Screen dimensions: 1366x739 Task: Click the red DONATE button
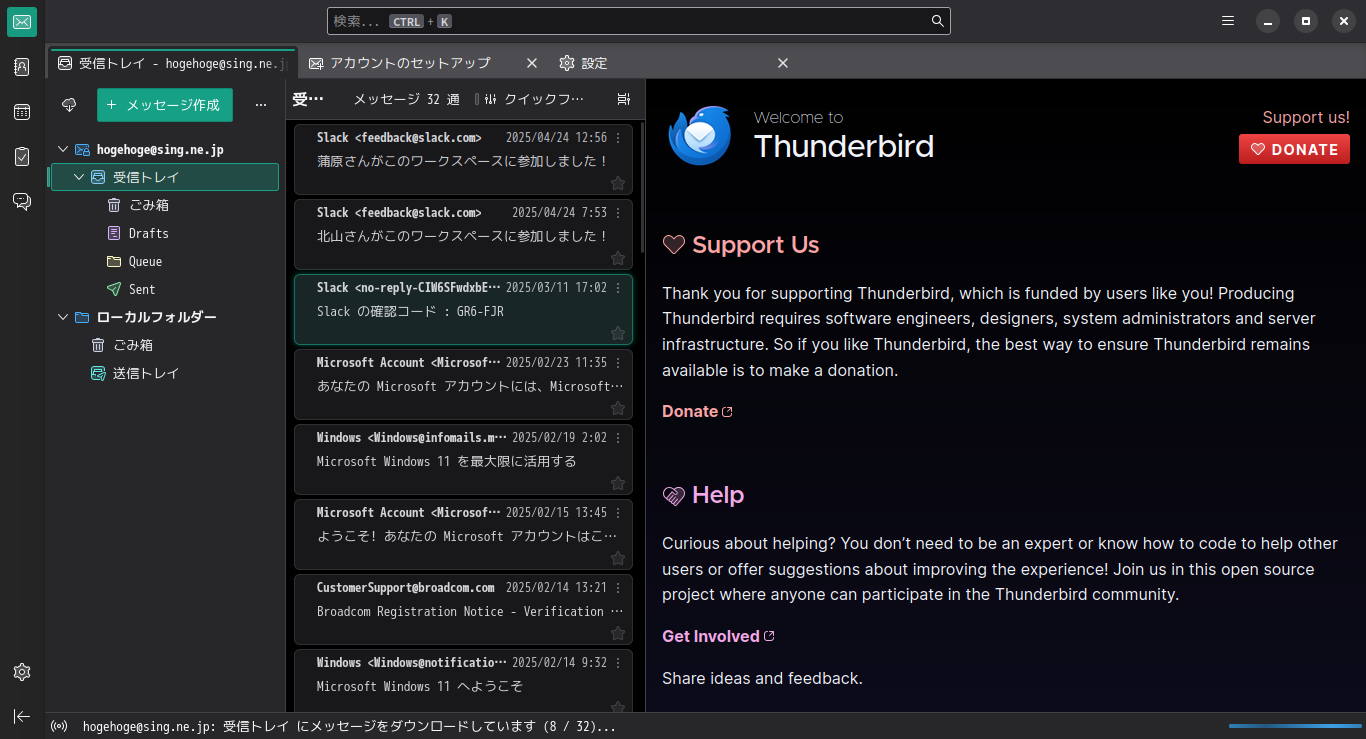[x=1294, y=149]
